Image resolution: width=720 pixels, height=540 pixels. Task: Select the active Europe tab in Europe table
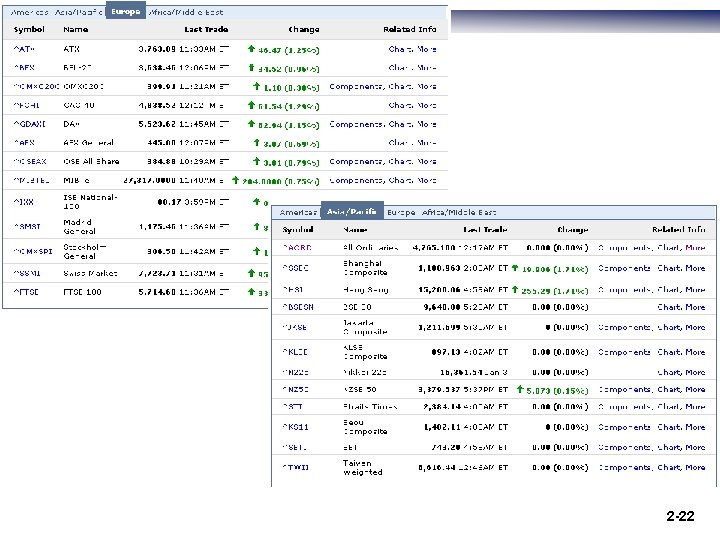coord(125,11)
